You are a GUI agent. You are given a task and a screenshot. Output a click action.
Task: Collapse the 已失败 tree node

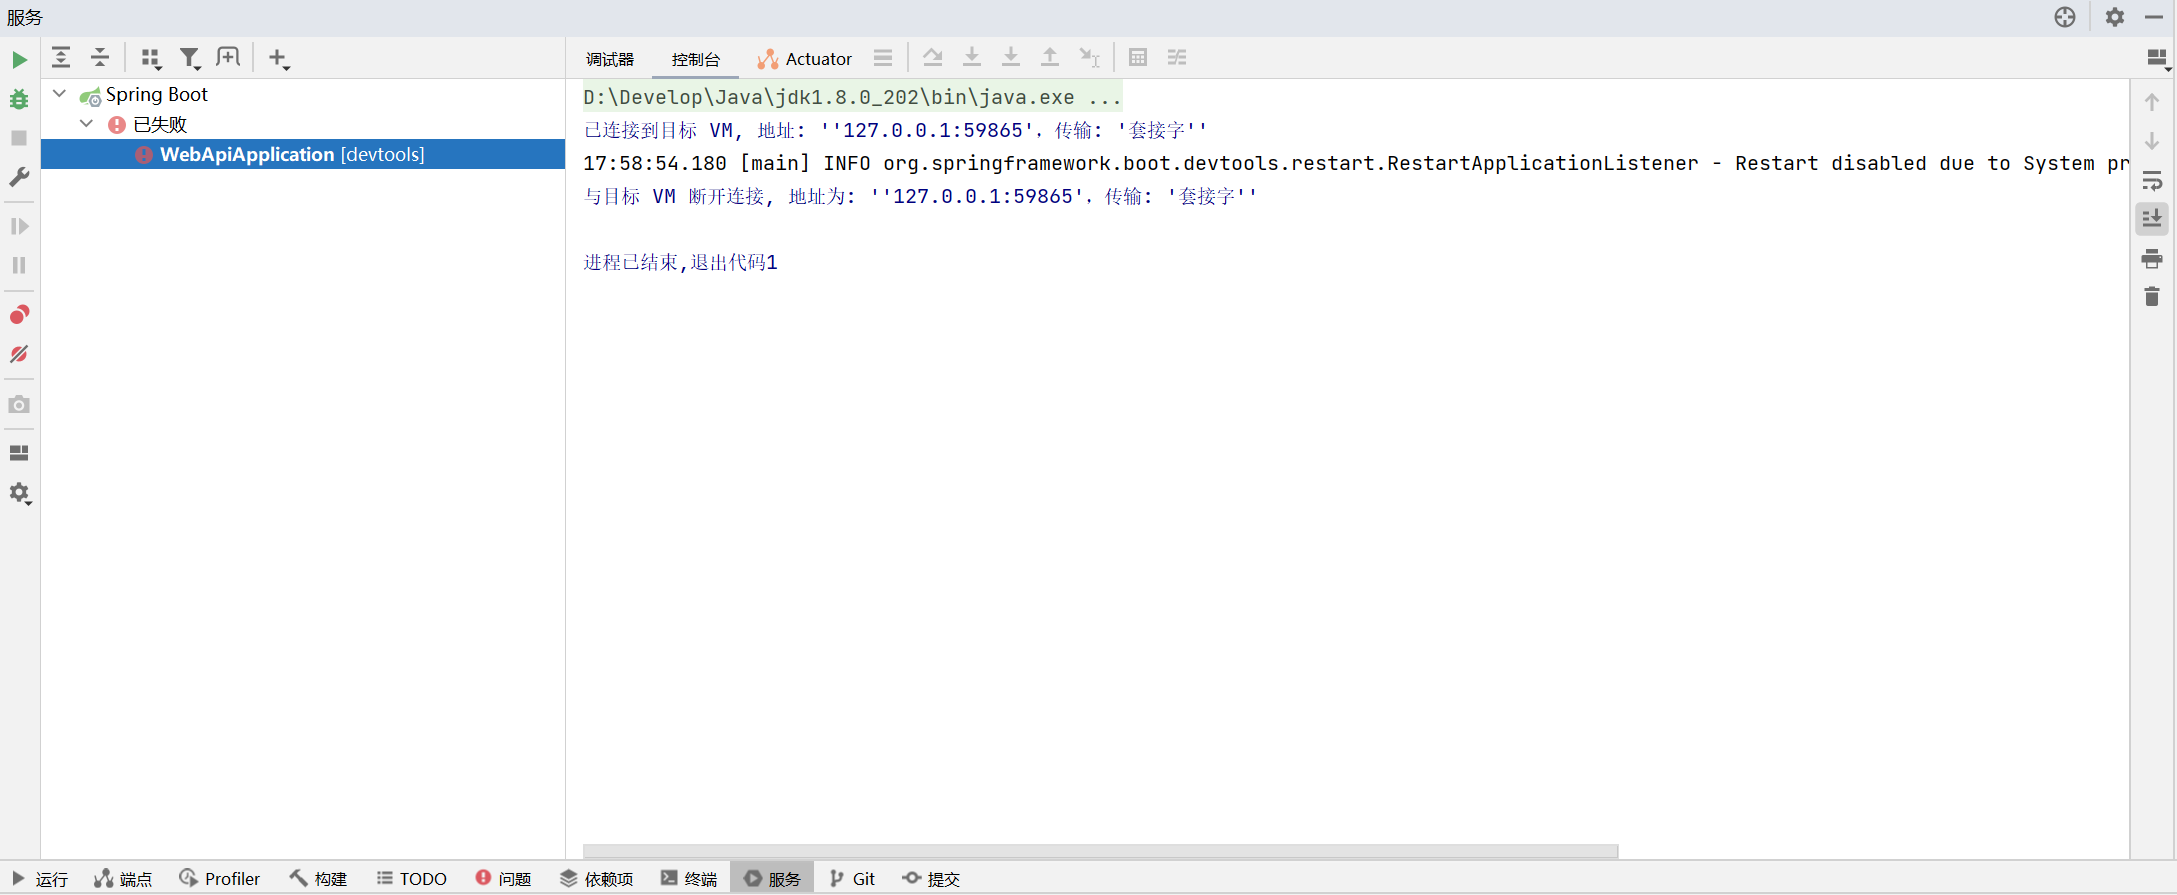87,124
